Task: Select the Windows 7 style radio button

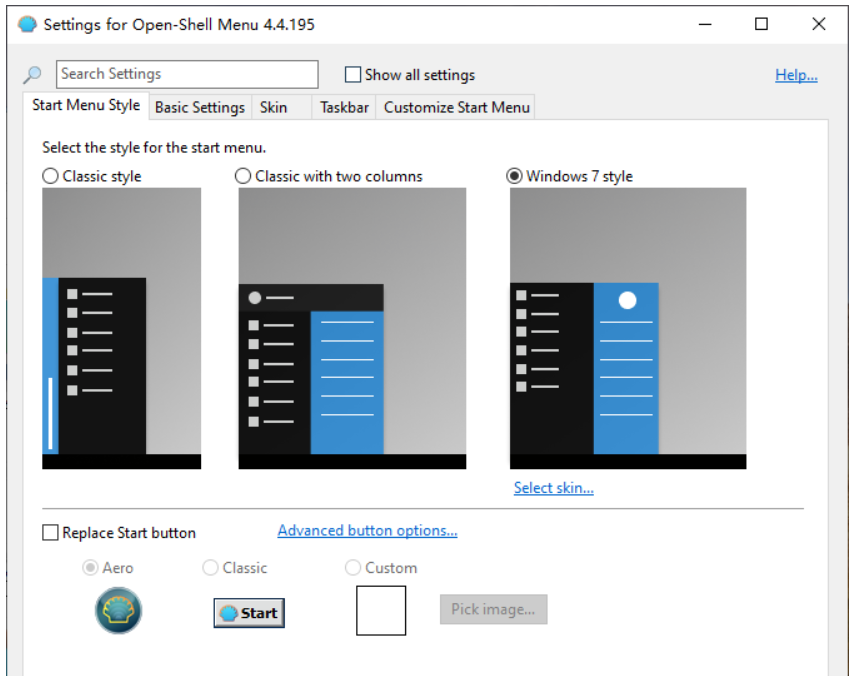Action: pyautogui.click(x=515, y=176)
